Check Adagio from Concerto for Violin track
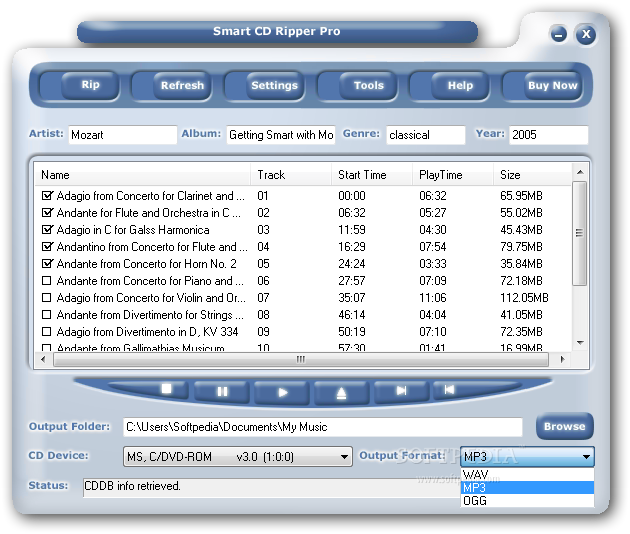The height and width of the screenshot is (534, 630). point(47,297)
